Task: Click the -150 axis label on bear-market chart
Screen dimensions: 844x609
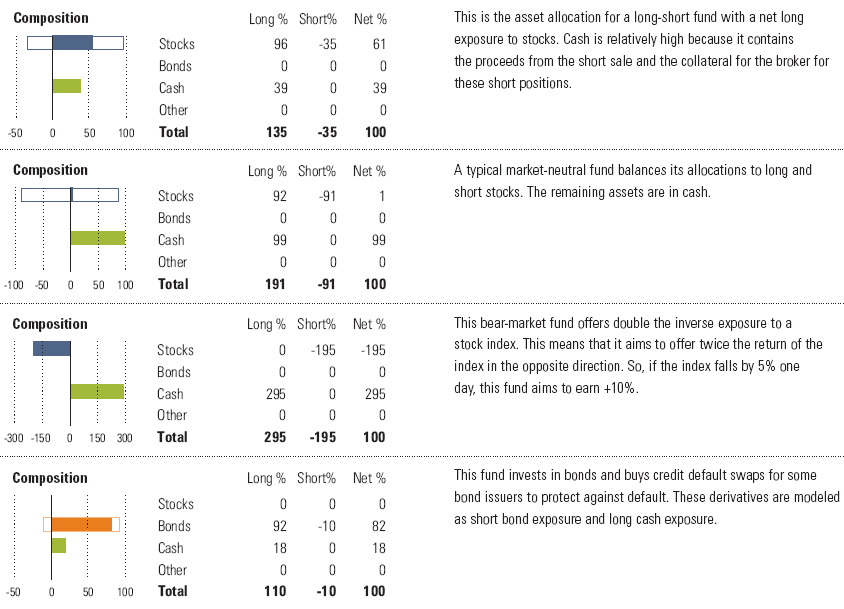Action: pyautogui.click(x=42, y=438)
